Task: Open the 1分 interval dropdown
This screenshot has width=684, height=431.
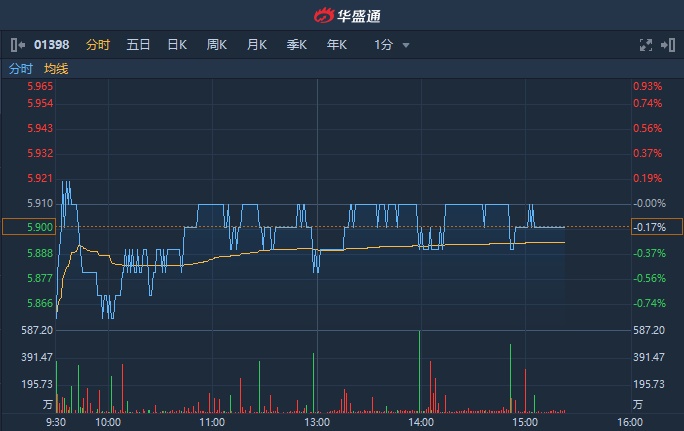Action: coord(391,45)
